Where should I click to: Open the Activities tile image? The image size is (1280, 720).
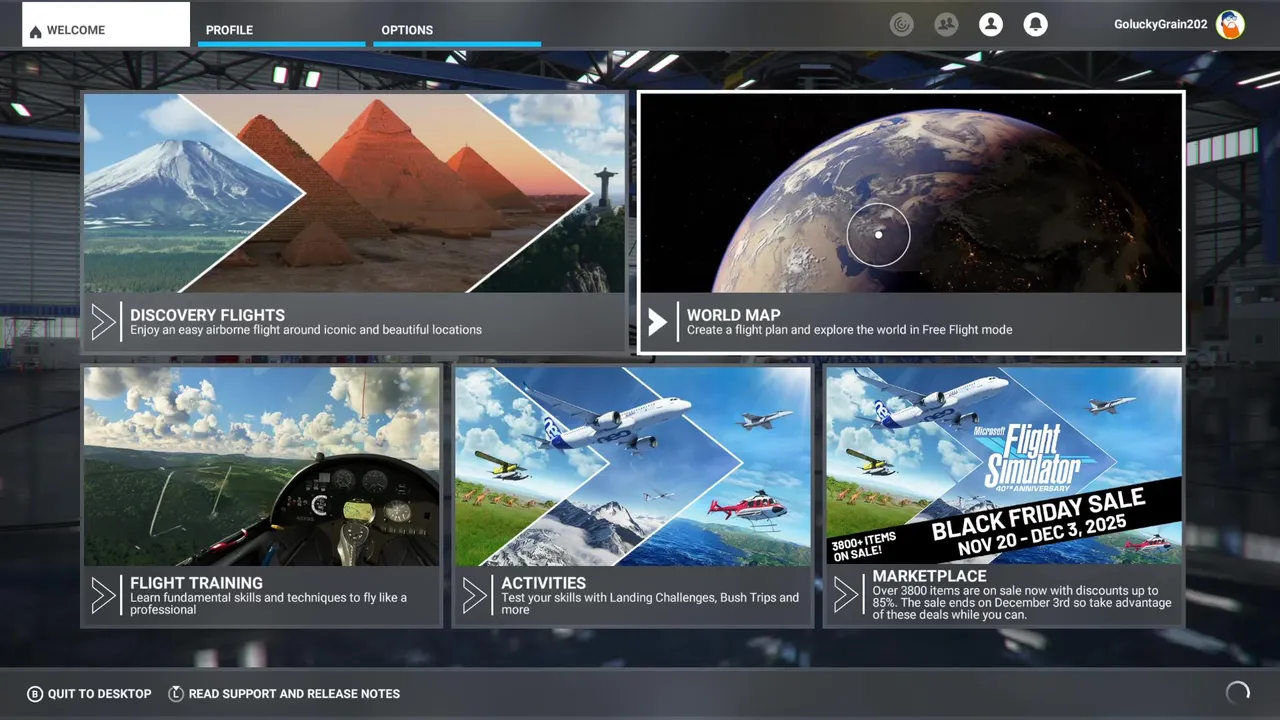pos(633,466)
